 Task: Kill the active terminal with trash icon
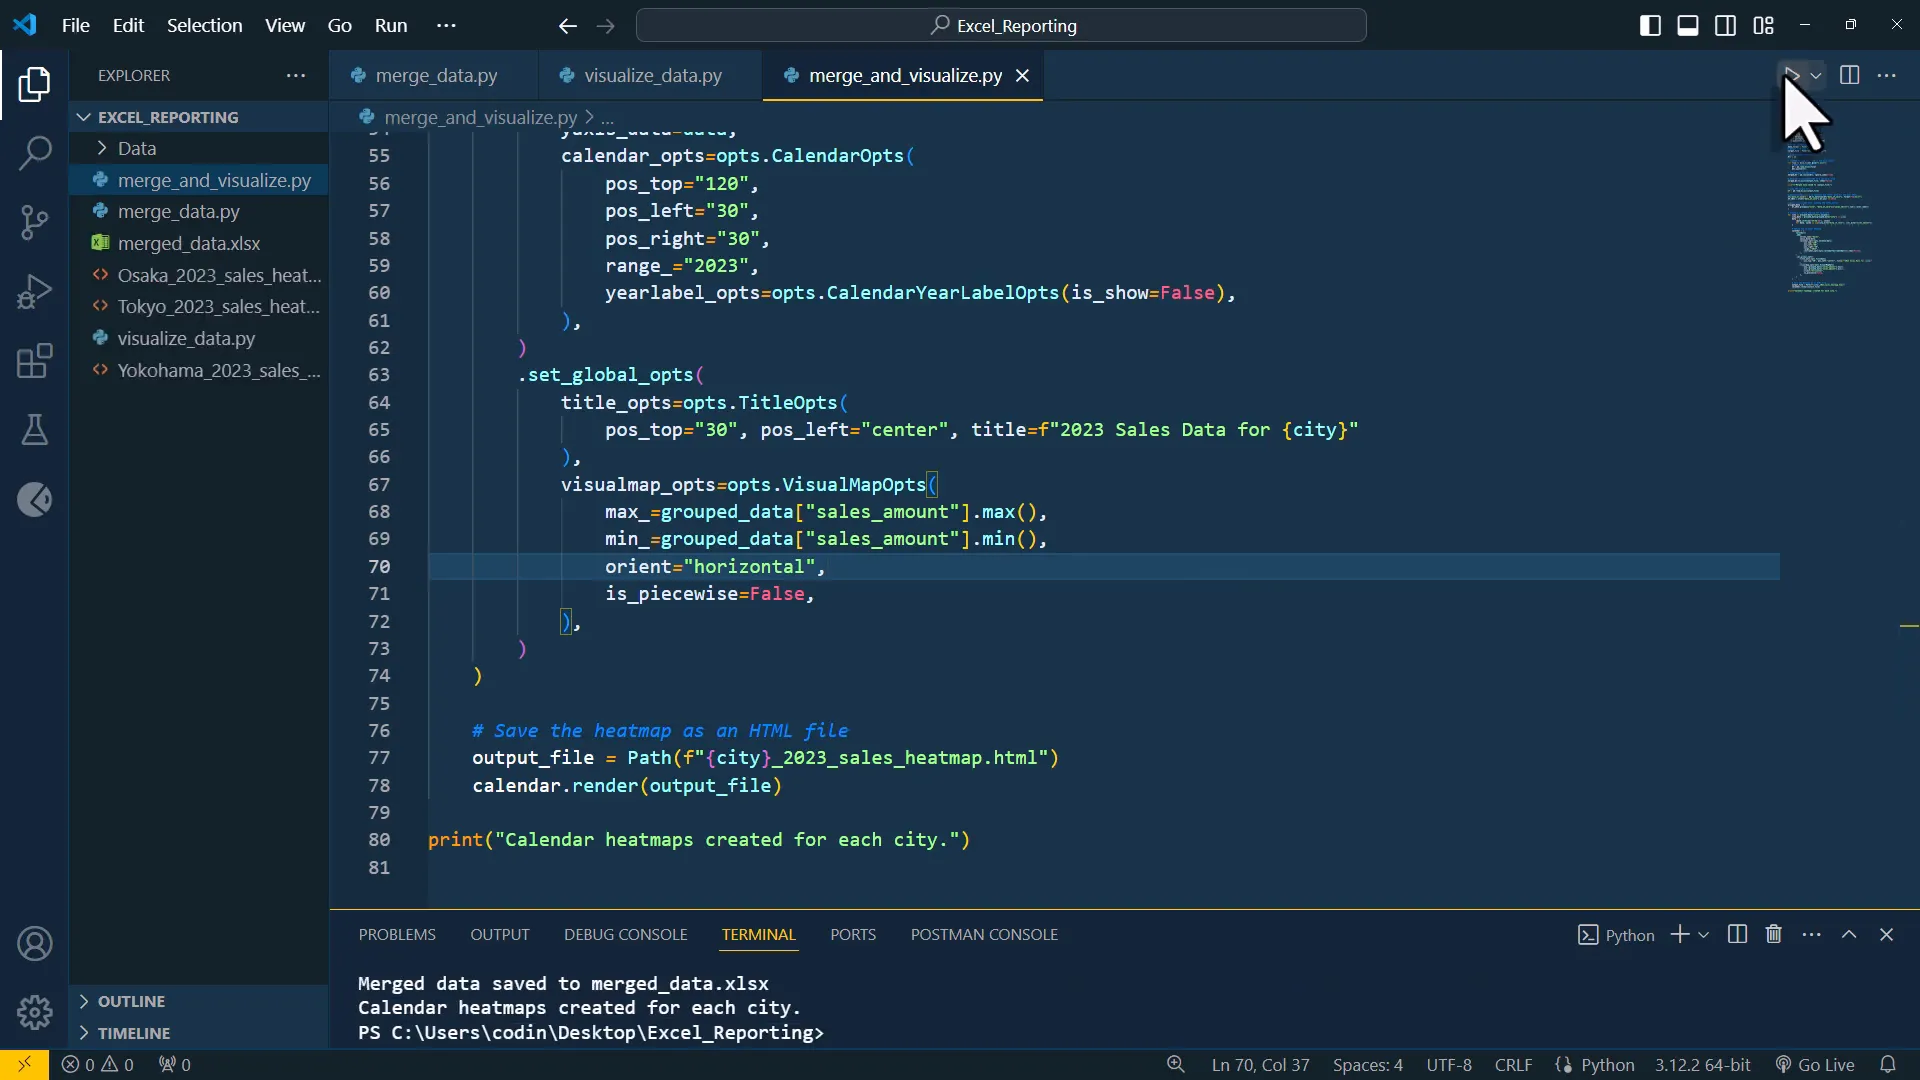[1773, 934]
